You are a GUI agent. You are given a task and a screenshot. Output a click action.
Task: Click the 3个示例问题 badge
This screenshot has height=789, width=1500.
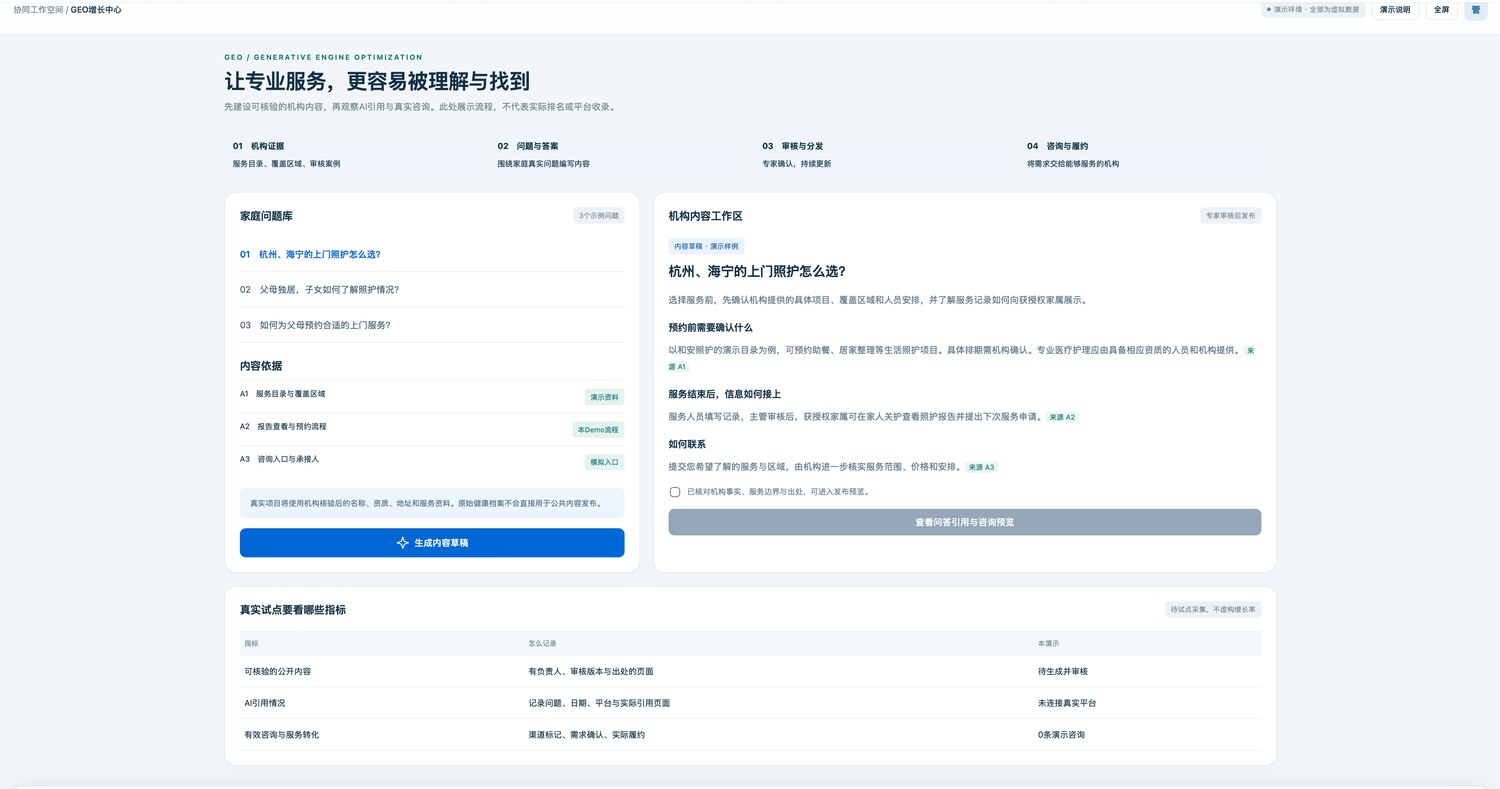click(x=599, y=215)
